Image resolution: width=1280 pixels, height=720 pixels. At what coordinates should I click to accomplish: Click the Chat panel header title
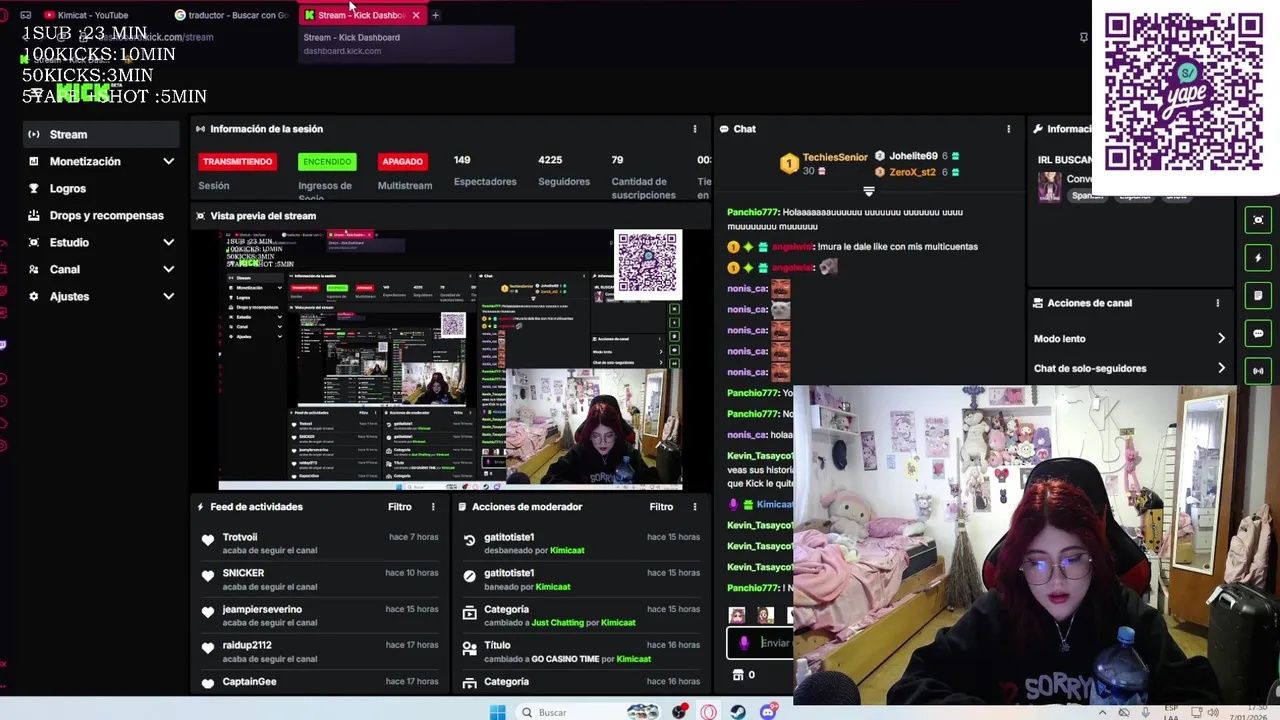click(x=744, y=129)
